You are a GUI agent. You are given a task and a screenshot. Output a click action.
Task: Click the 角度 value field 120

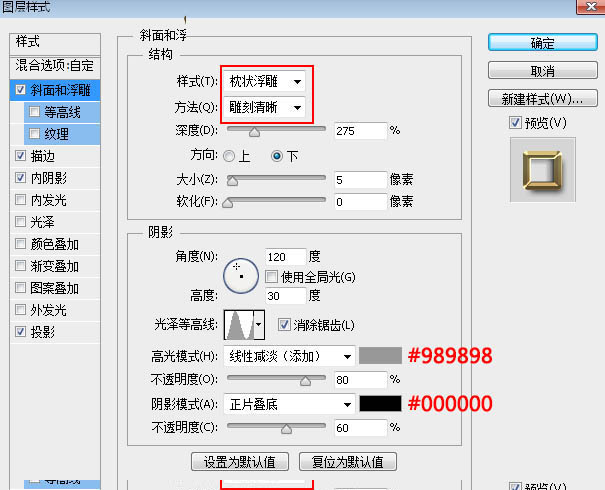tap(286, 257)
